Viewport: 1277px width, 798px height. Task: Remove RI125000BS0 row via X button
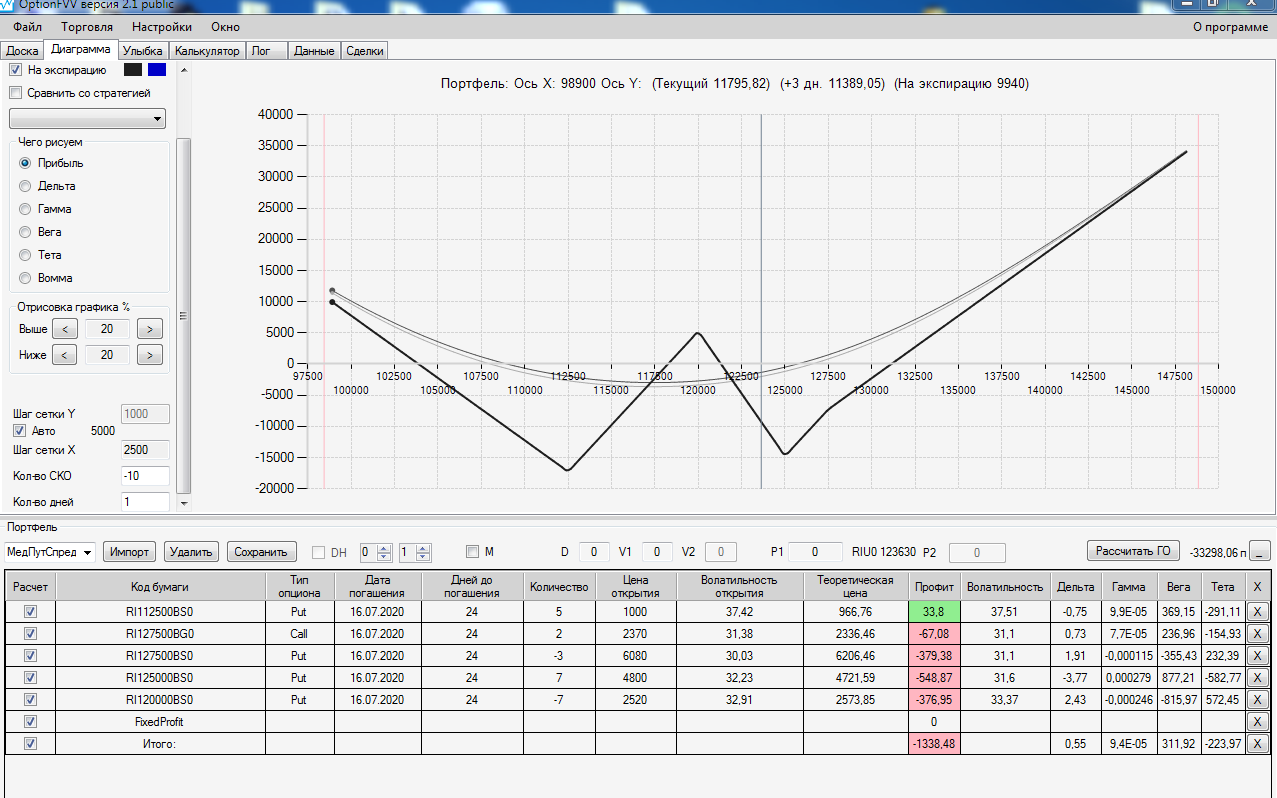pos(1258,677)
